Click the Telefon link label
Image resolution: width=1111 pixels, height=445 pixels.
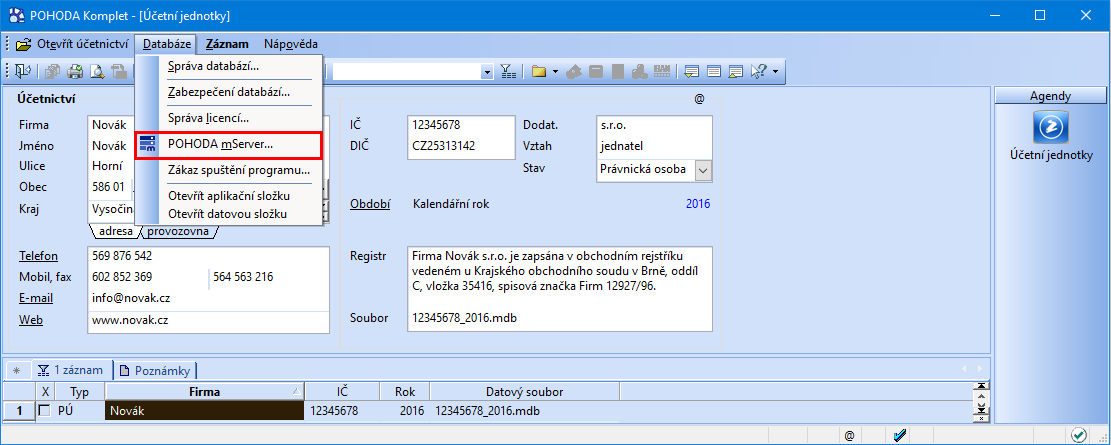point(38,256)
